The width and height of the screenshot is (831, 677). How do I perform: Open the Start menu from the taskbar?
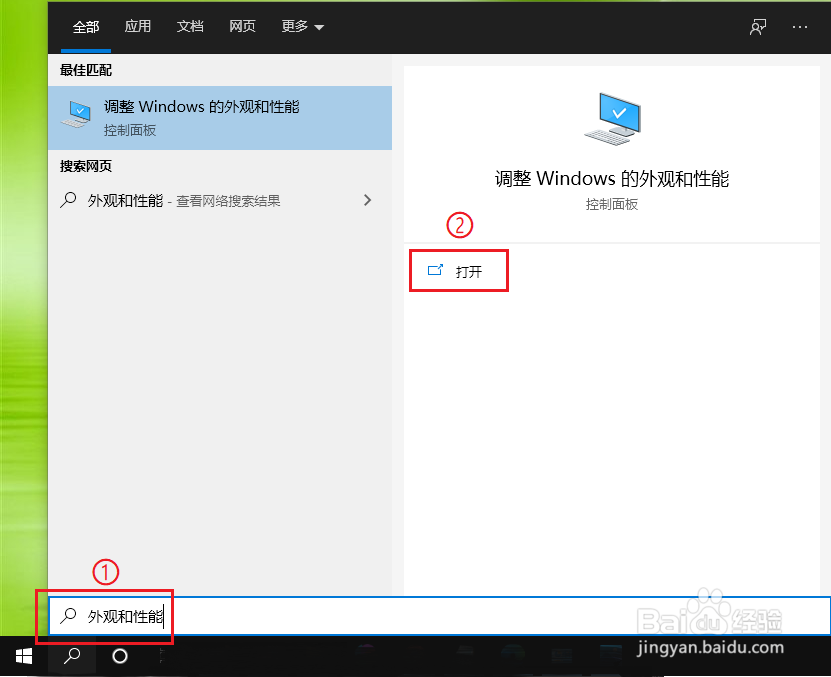(23, 657)
